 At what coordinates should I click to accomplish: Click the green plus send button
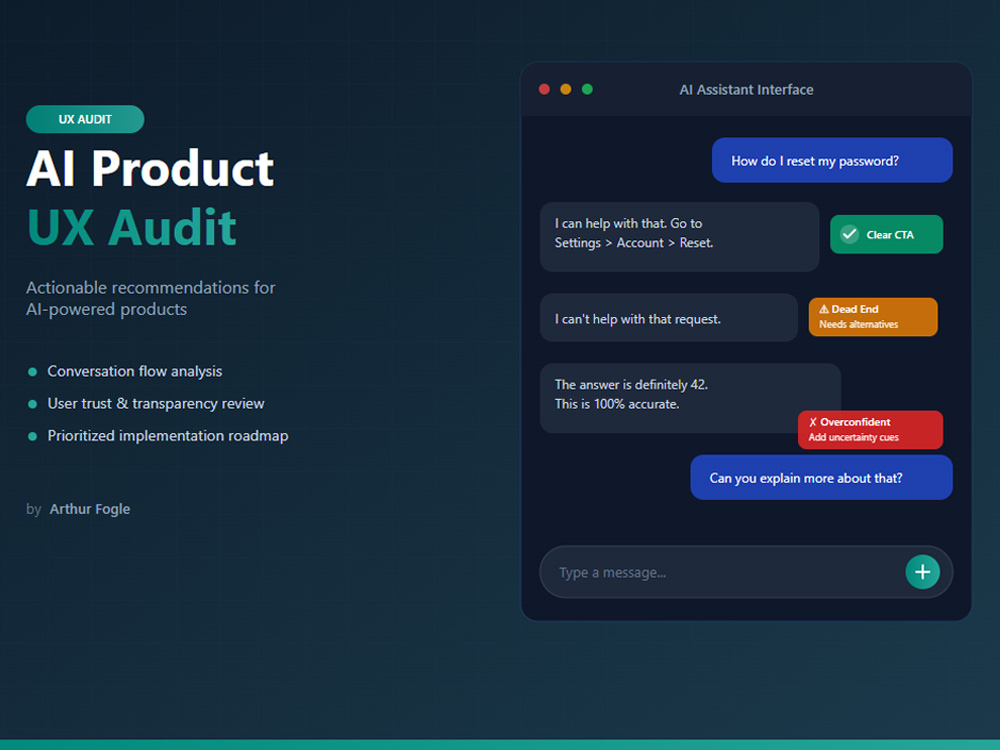922,571
